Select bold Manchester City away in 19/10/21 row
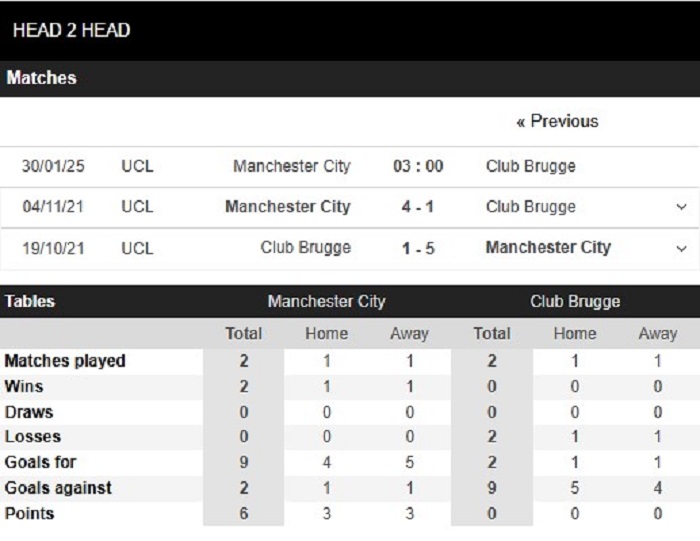 point(548,247)
